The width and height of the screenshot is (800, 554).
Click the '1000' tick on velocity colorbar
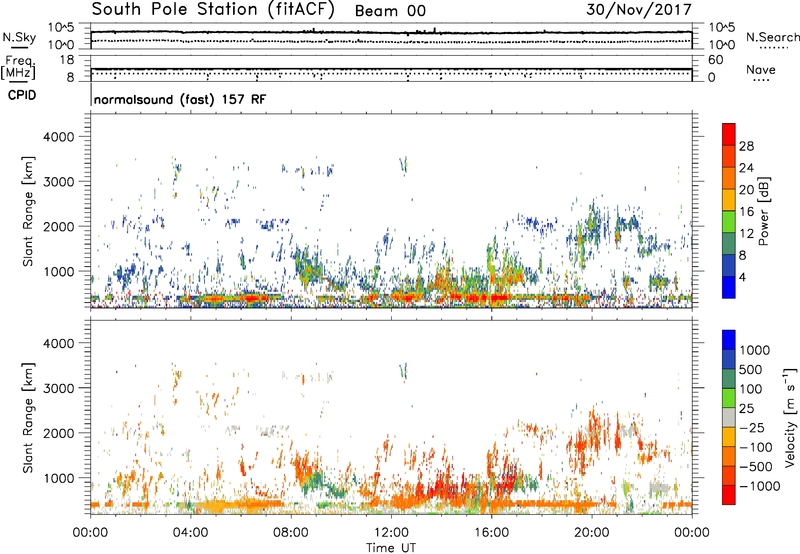(x=754, y=350)
